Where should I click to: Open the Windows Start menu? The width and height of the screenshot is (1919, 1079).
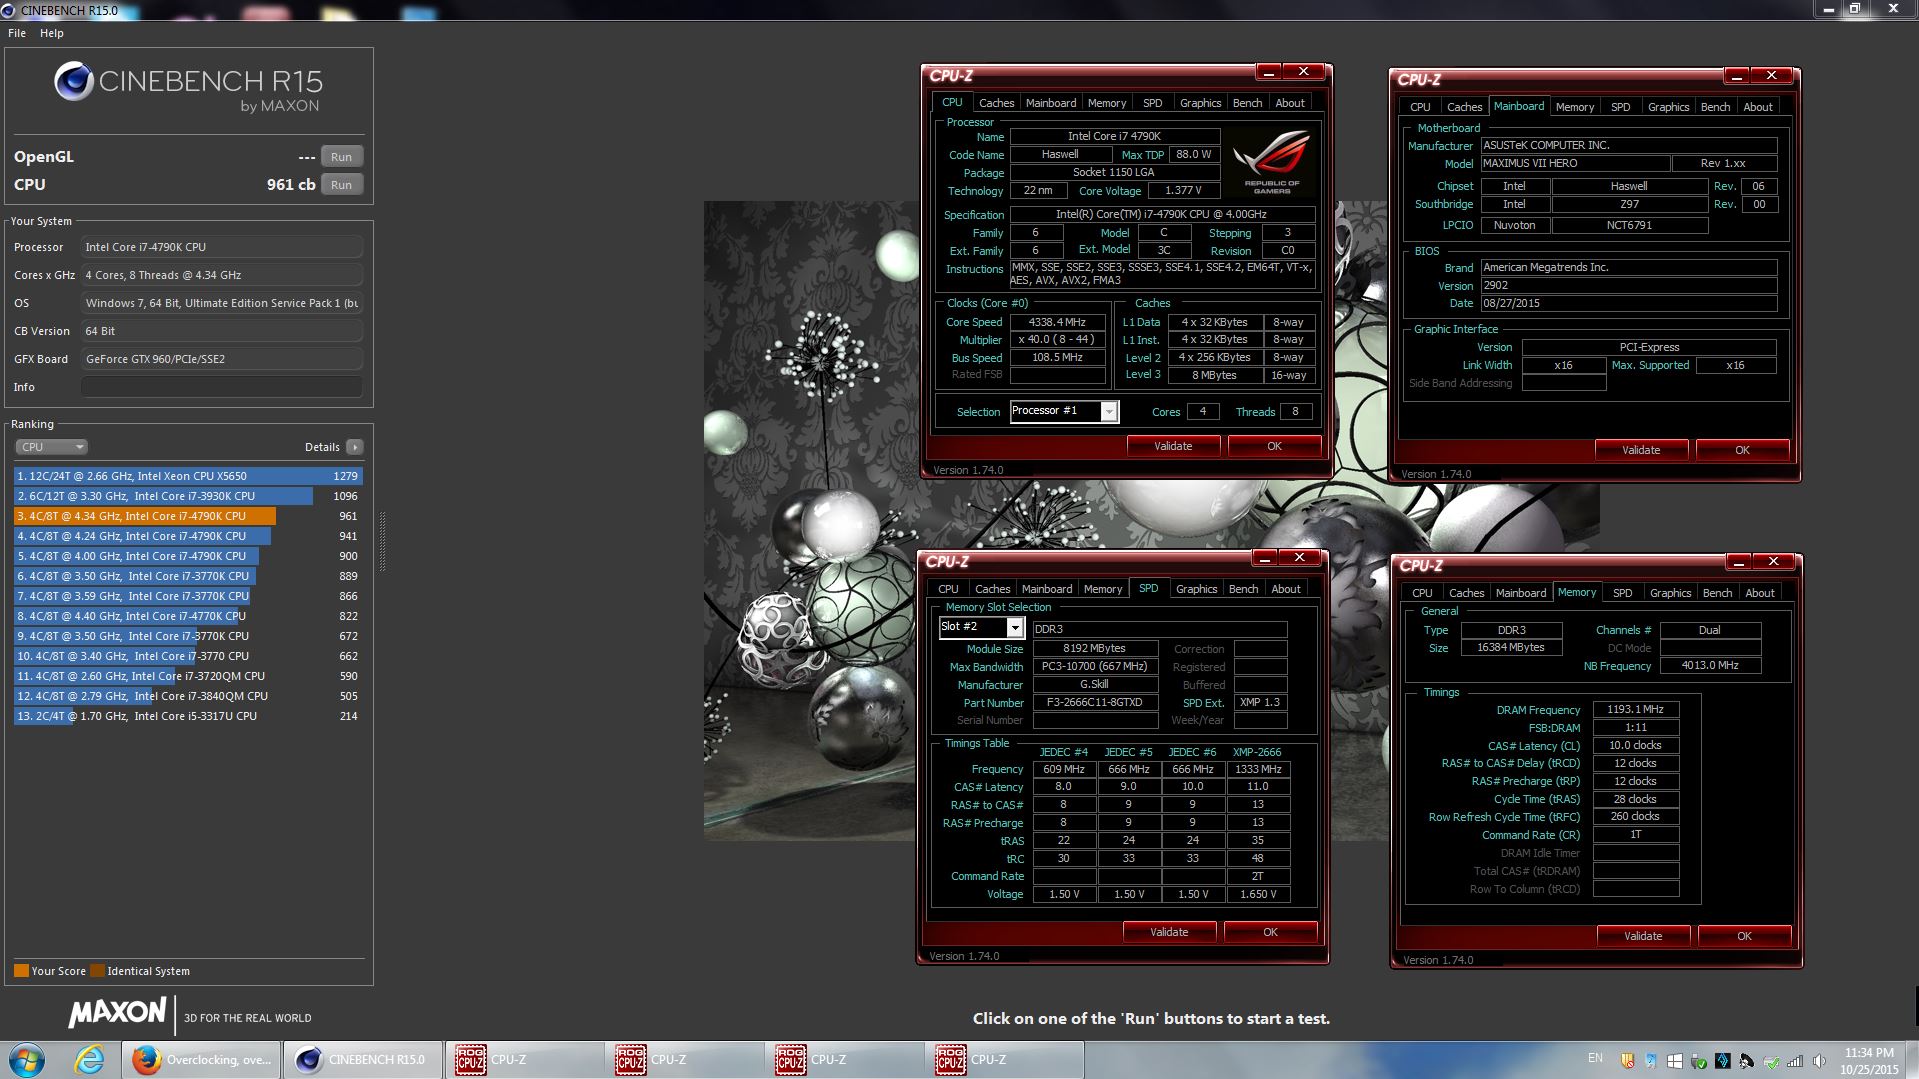coord(26,1060)
